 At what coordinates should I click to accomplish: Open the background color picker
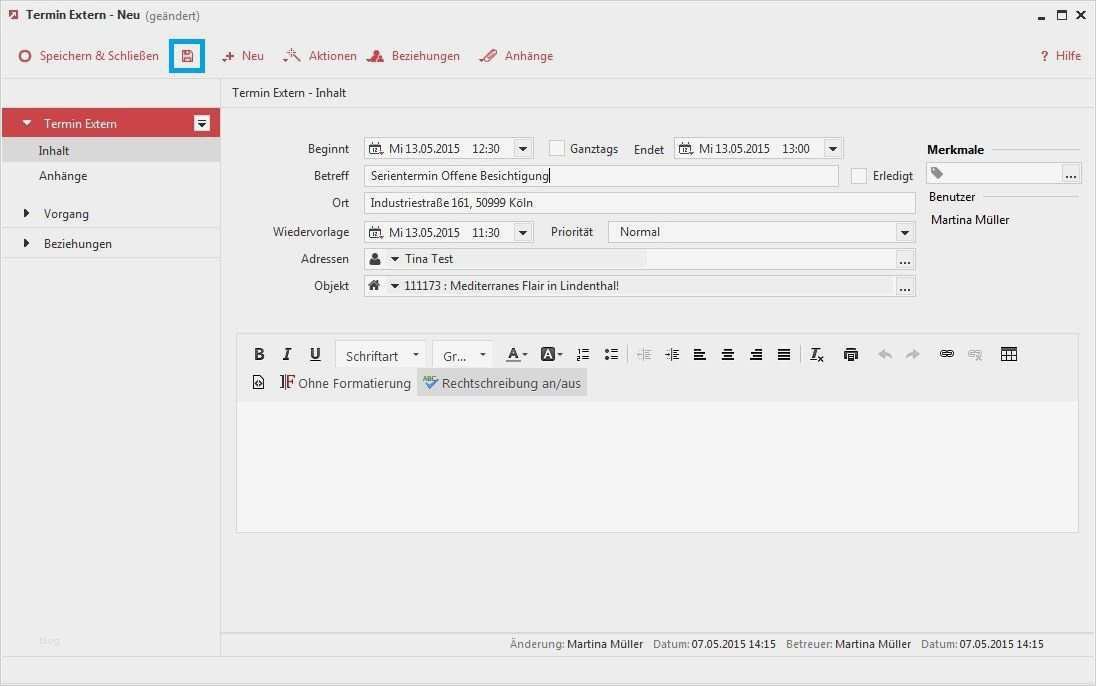click(551, 355)
